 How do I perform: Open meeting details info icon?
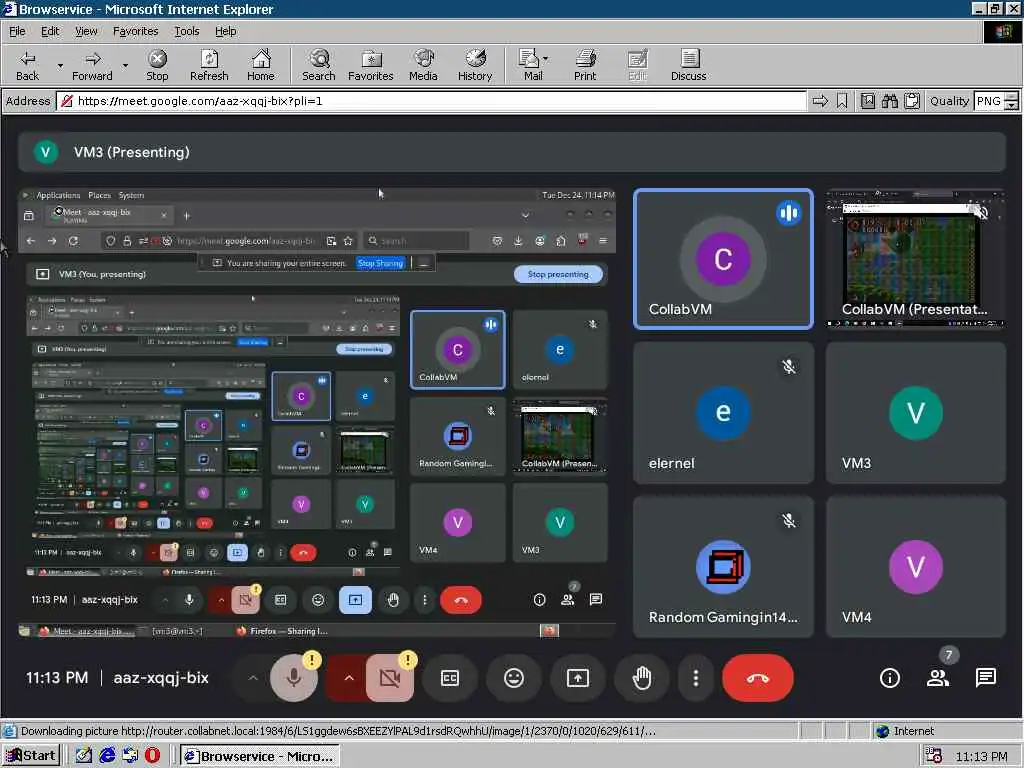(x=889, y=678)
